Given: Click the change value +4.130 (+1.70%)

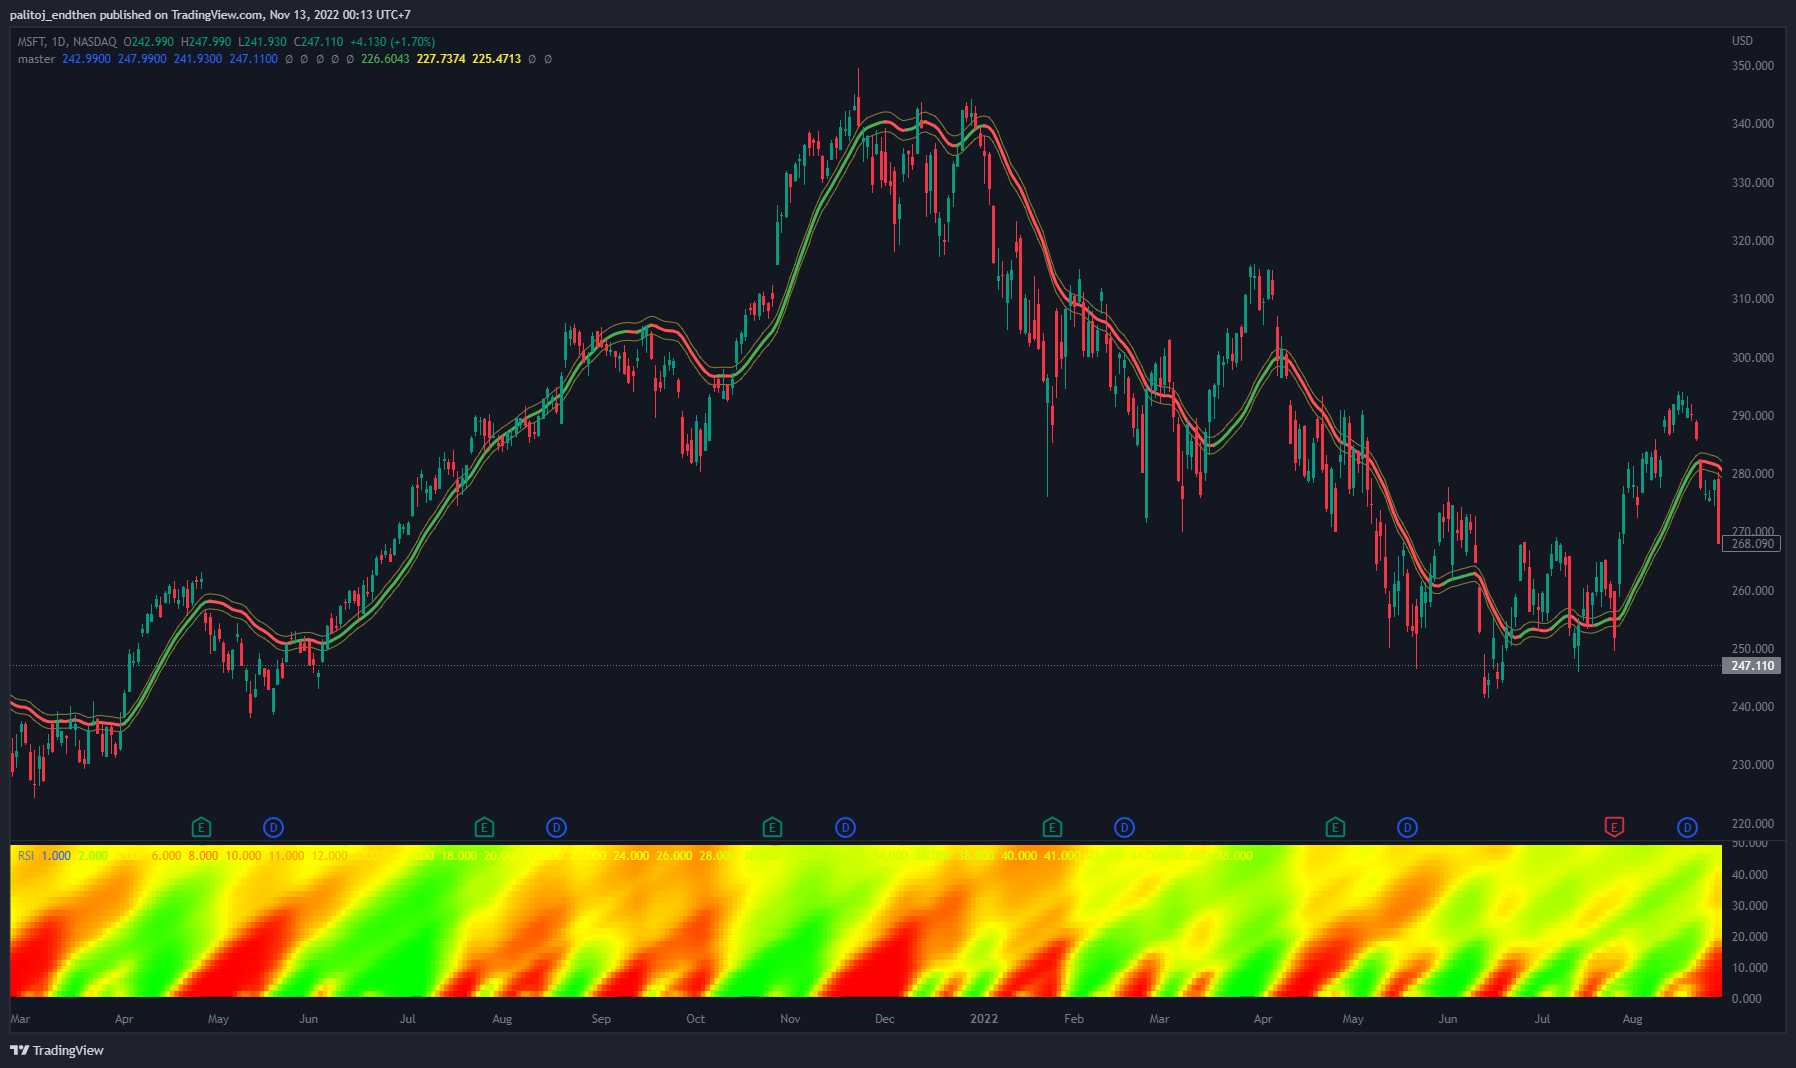Looking at the screenshot, I should (x=392, y=42).
